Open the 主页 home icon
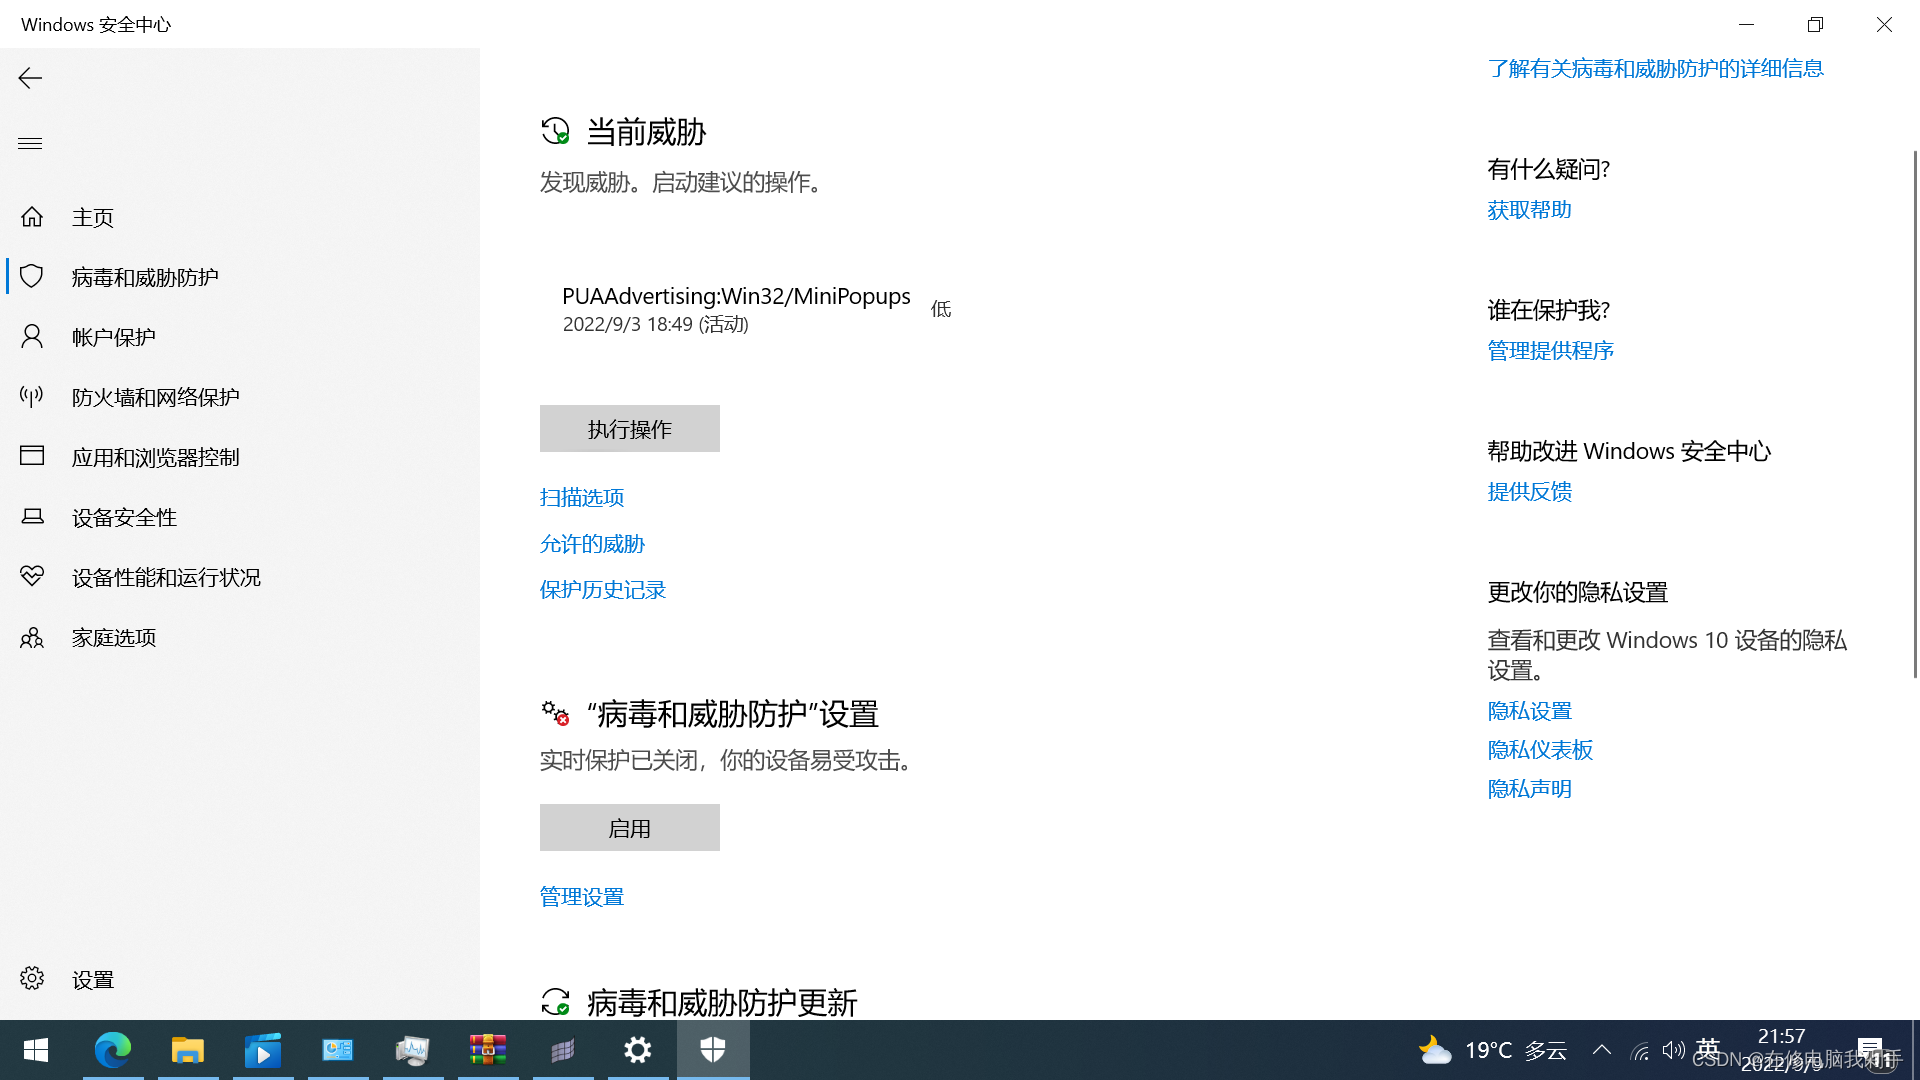Image resolution: width=1920 pixels, height=1080 pixels. coord(32,217)
